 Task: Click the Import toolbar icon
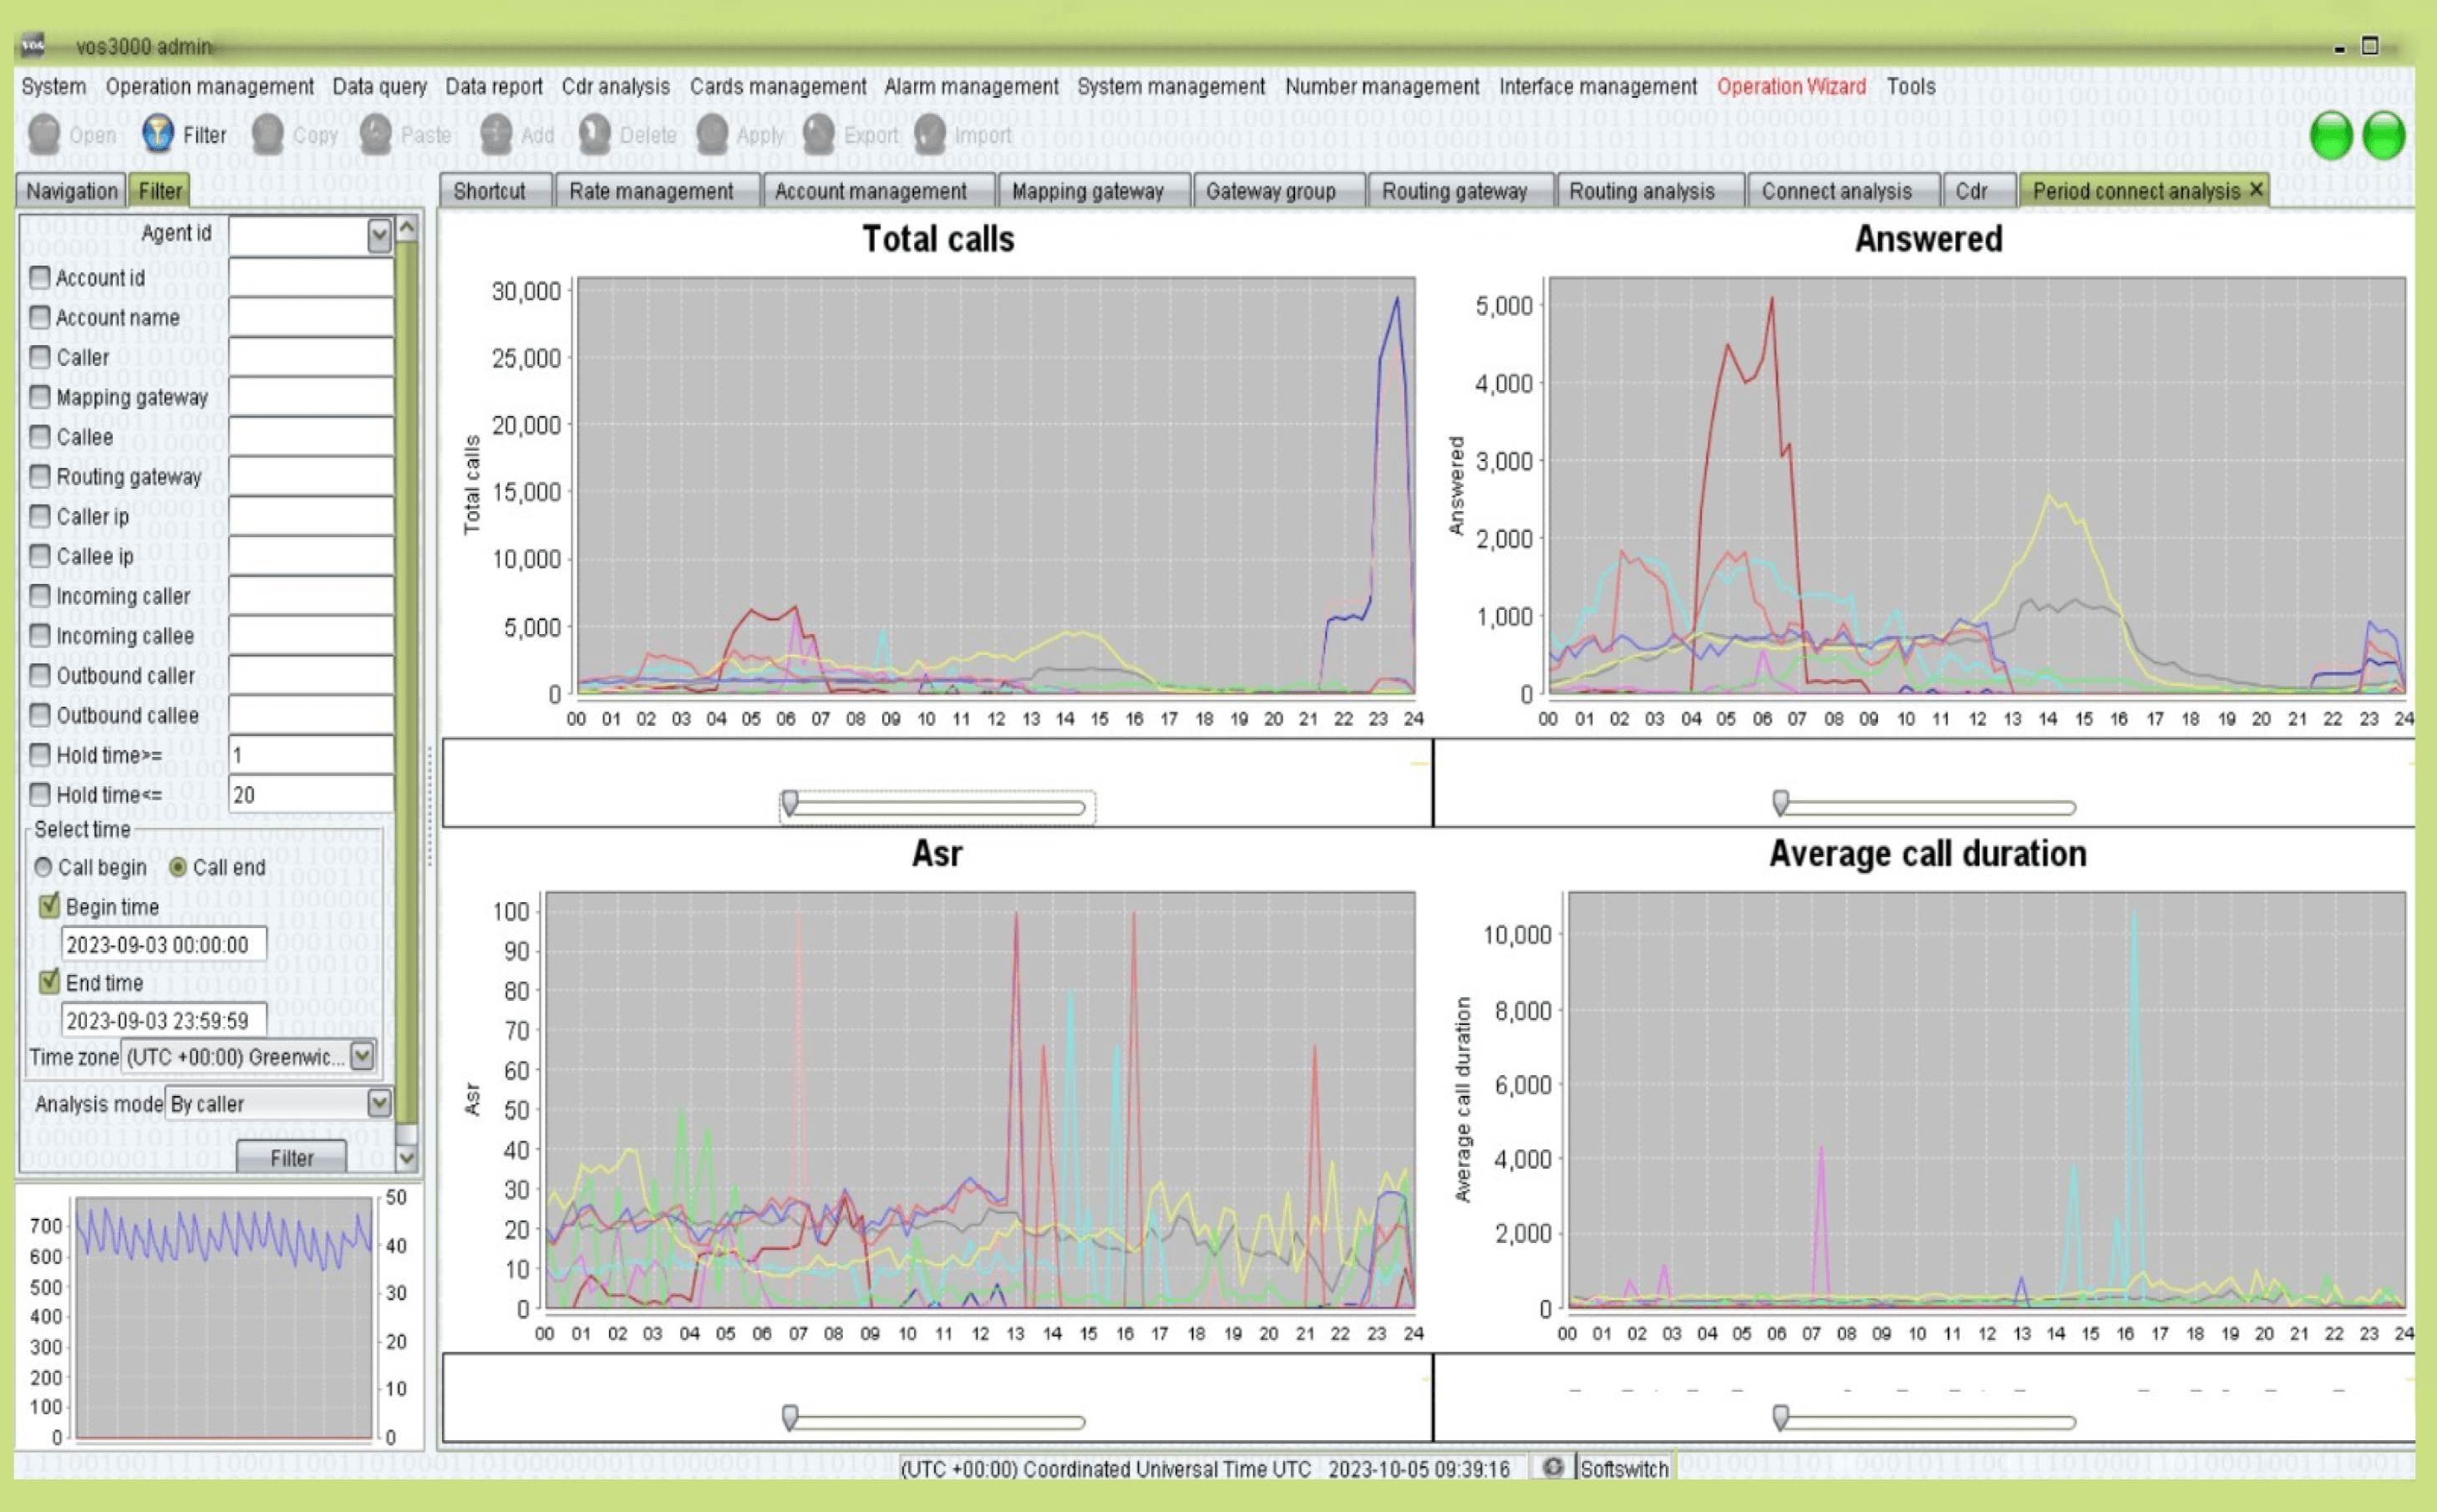[929, 134]
